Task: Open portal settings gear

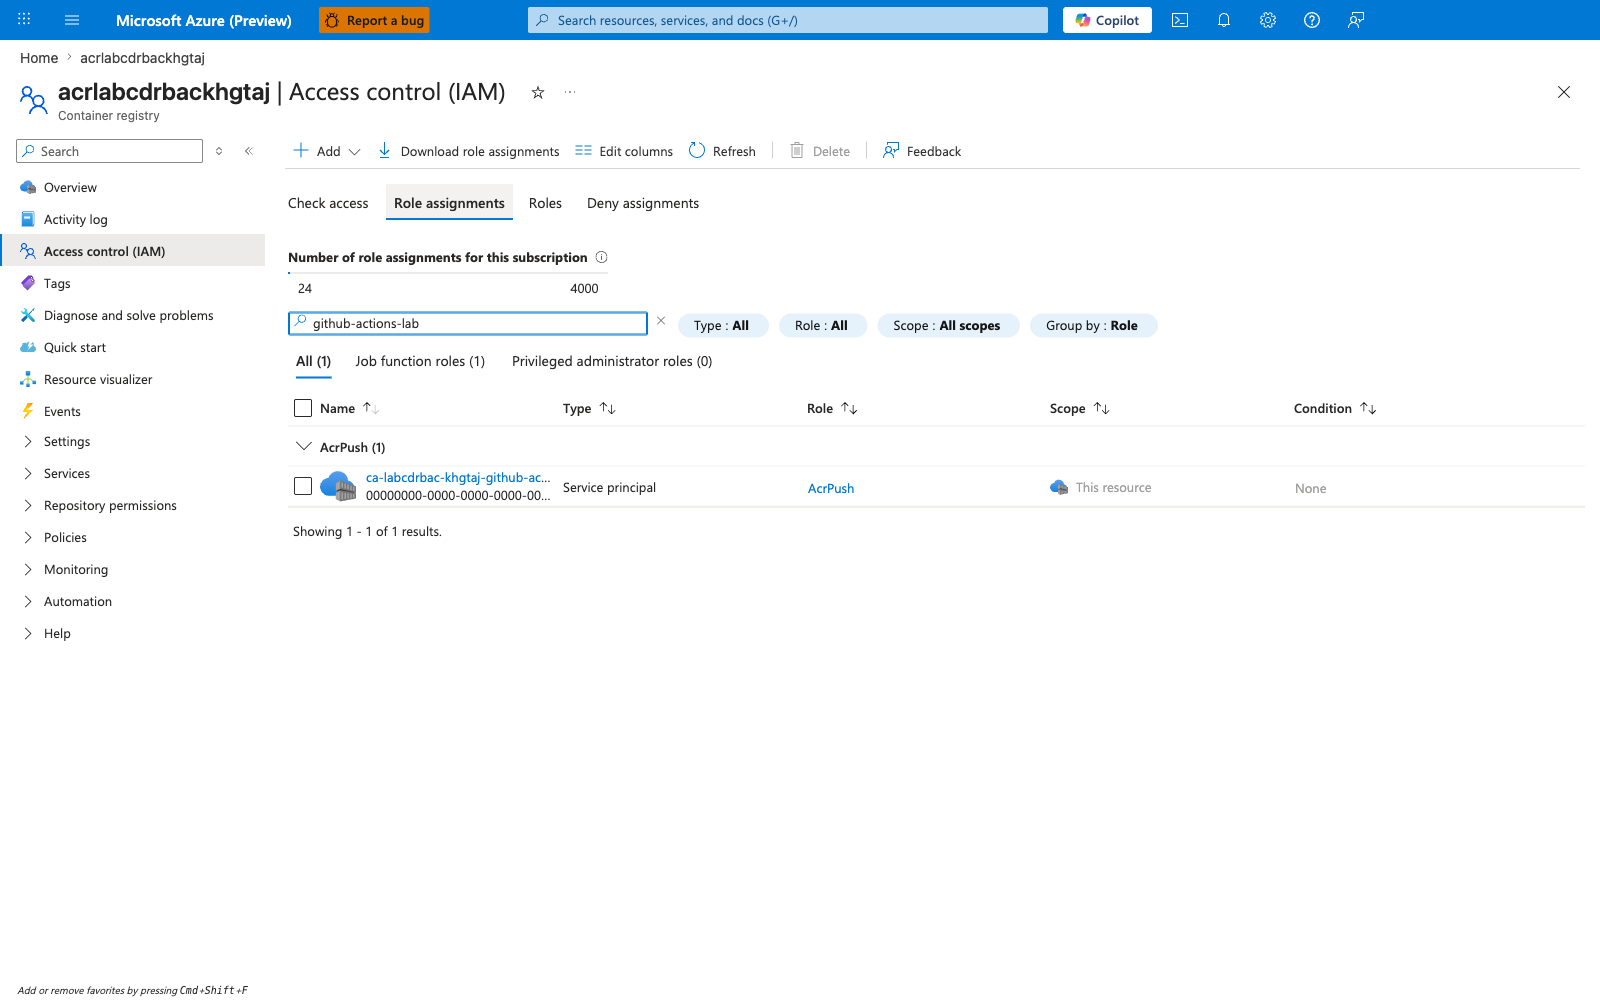Action: [x=1268, y=20]
